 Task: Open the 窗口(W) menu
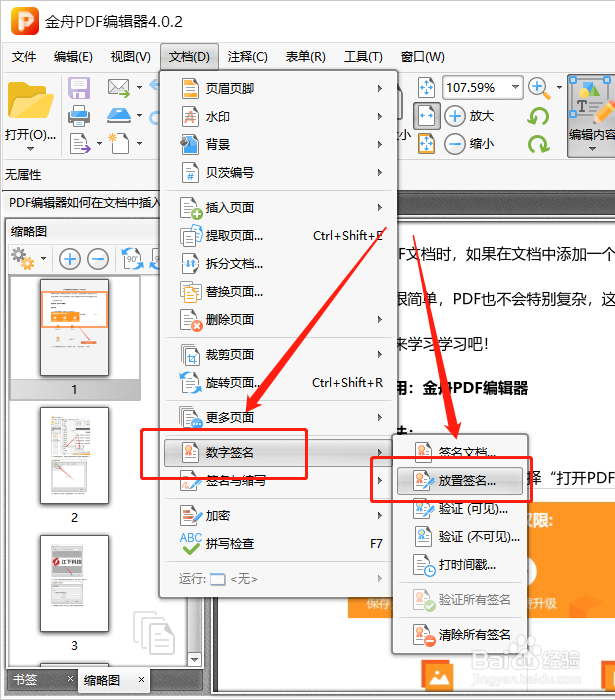[422, 57]
